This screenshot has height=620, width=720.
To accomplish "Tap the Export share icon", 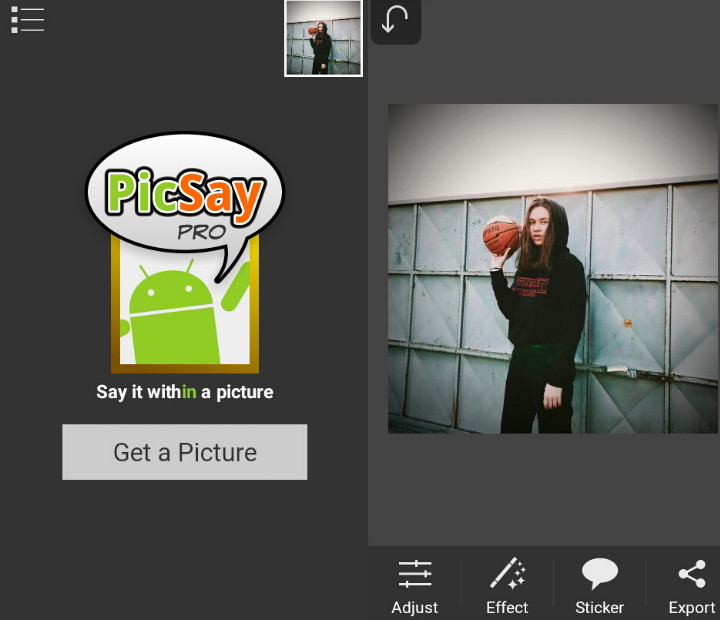I will click(692, 587).
